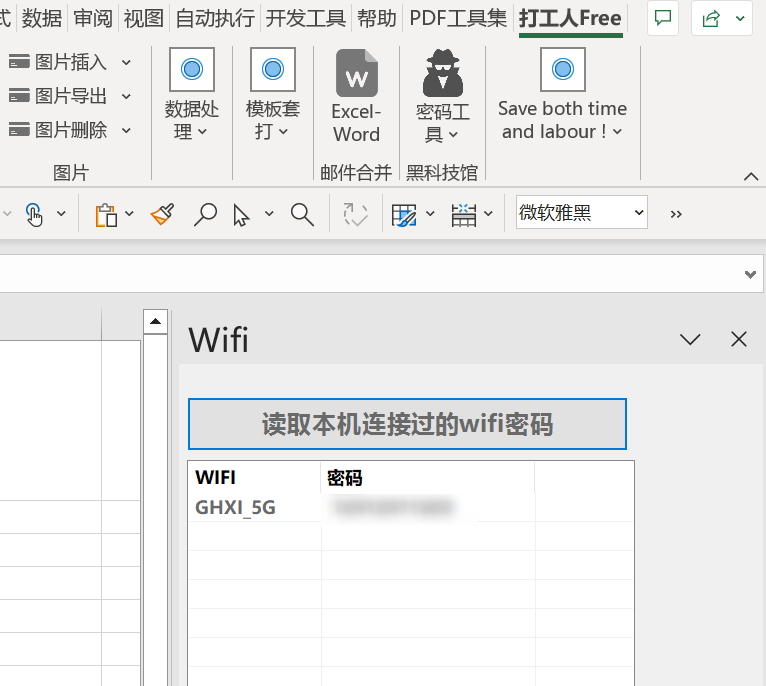Click the WIFI column header
Image resolution: width=766 pixels, height=686 pixels.
[x=254, y=477]
